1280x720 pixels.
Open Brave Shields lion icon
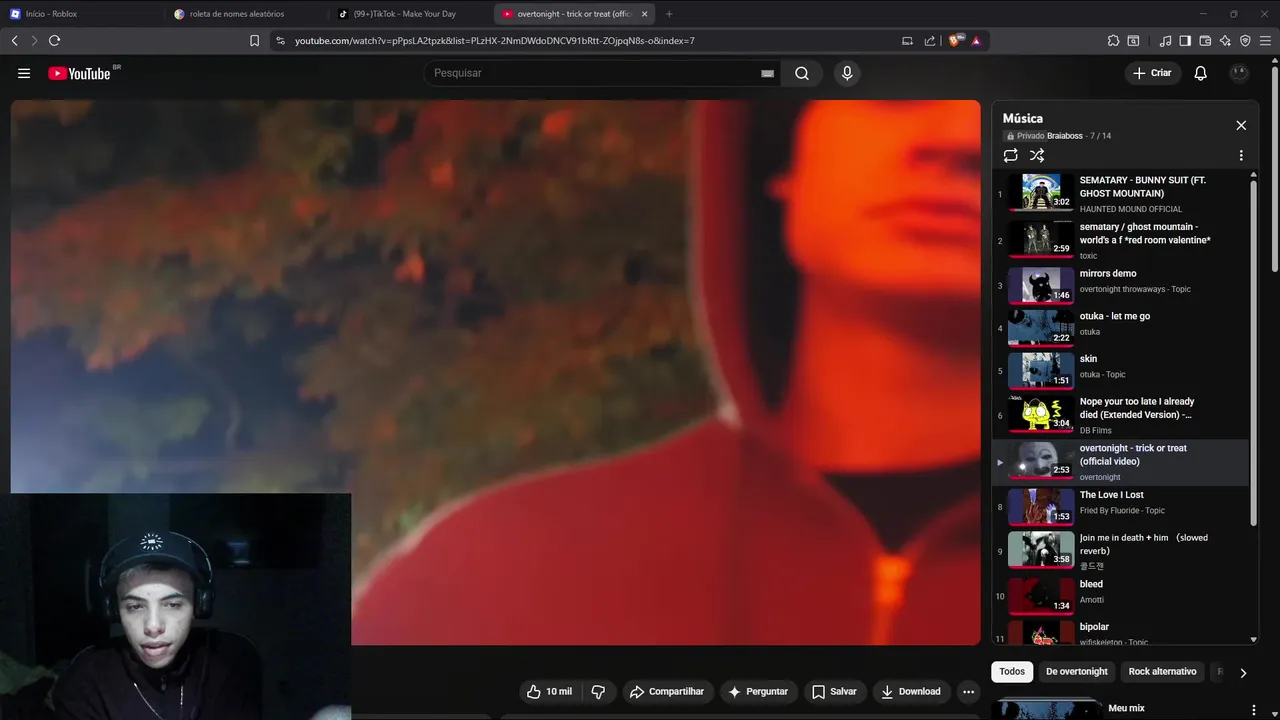(957, 41)
